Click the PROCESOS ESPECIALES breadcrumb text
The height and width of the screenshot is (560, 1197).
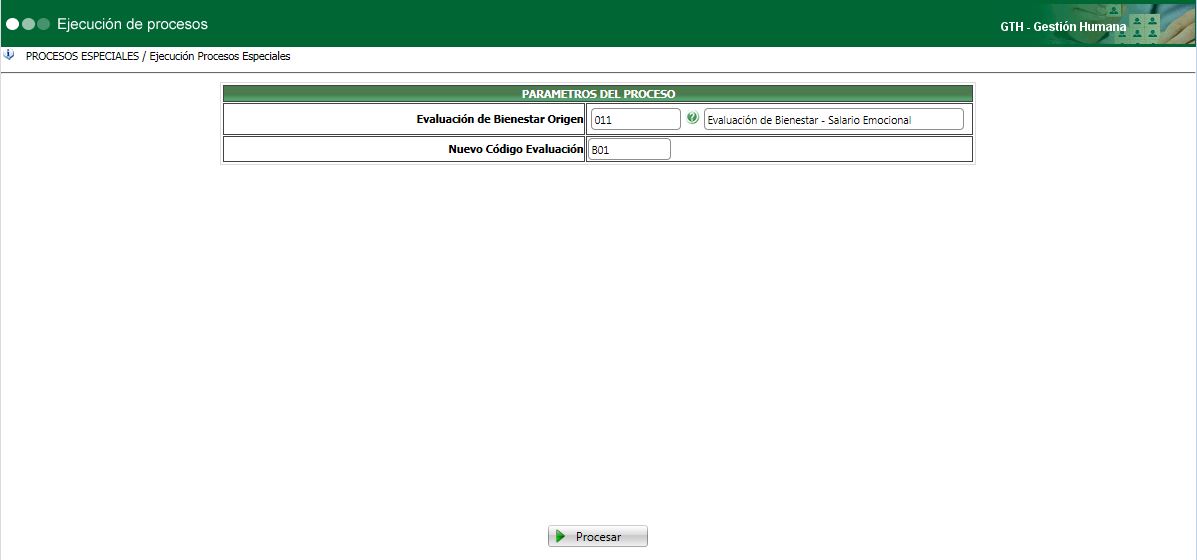pos(82,56)
